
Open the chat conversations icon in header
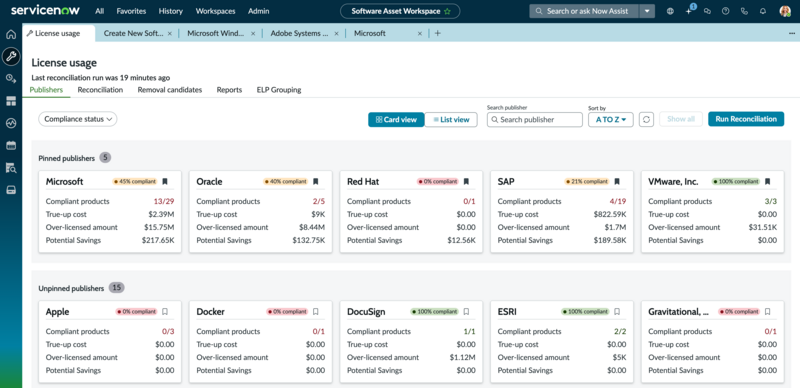pos(707,11)
